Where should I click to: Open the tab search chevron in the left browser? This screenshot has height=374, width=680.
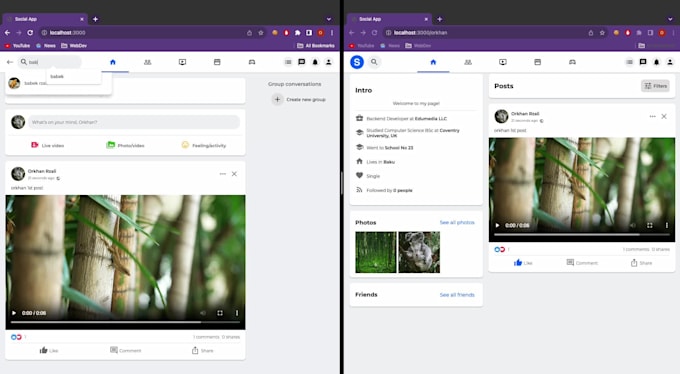[329, 19]
